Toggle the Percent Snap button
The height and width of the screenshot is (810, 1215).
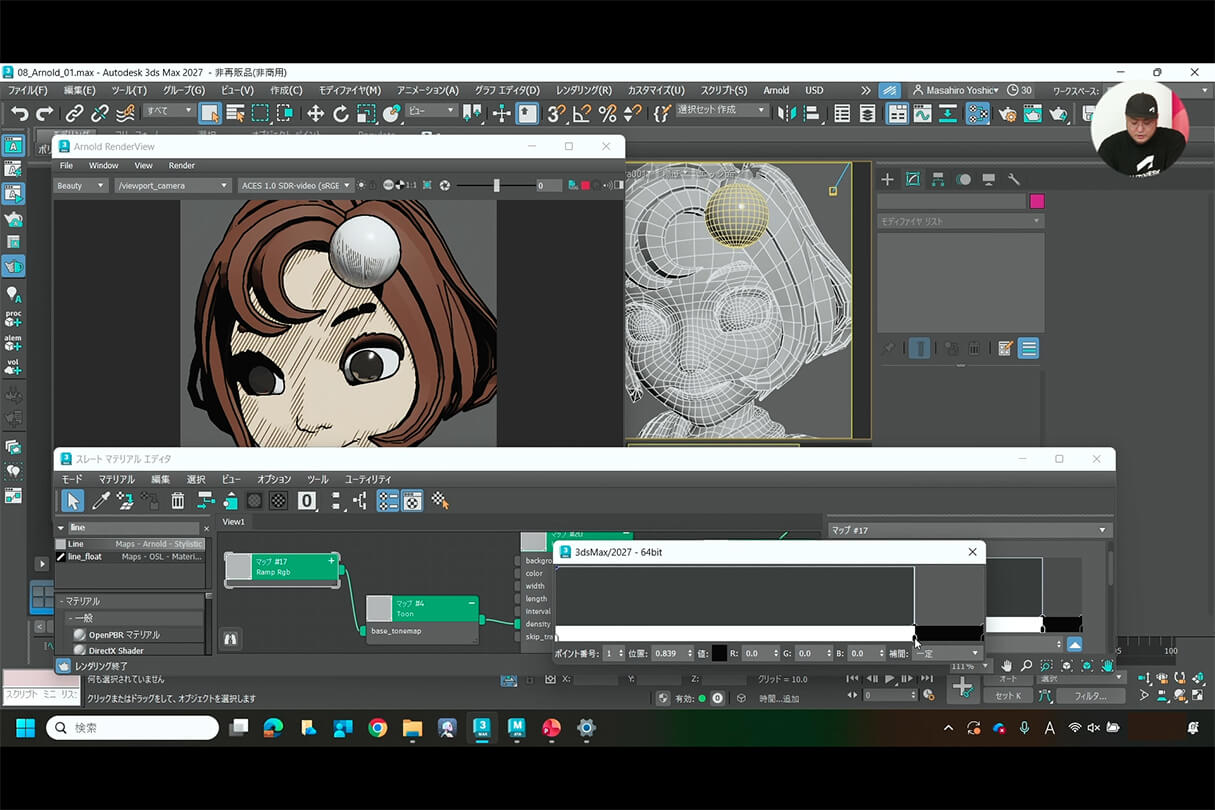607,113
